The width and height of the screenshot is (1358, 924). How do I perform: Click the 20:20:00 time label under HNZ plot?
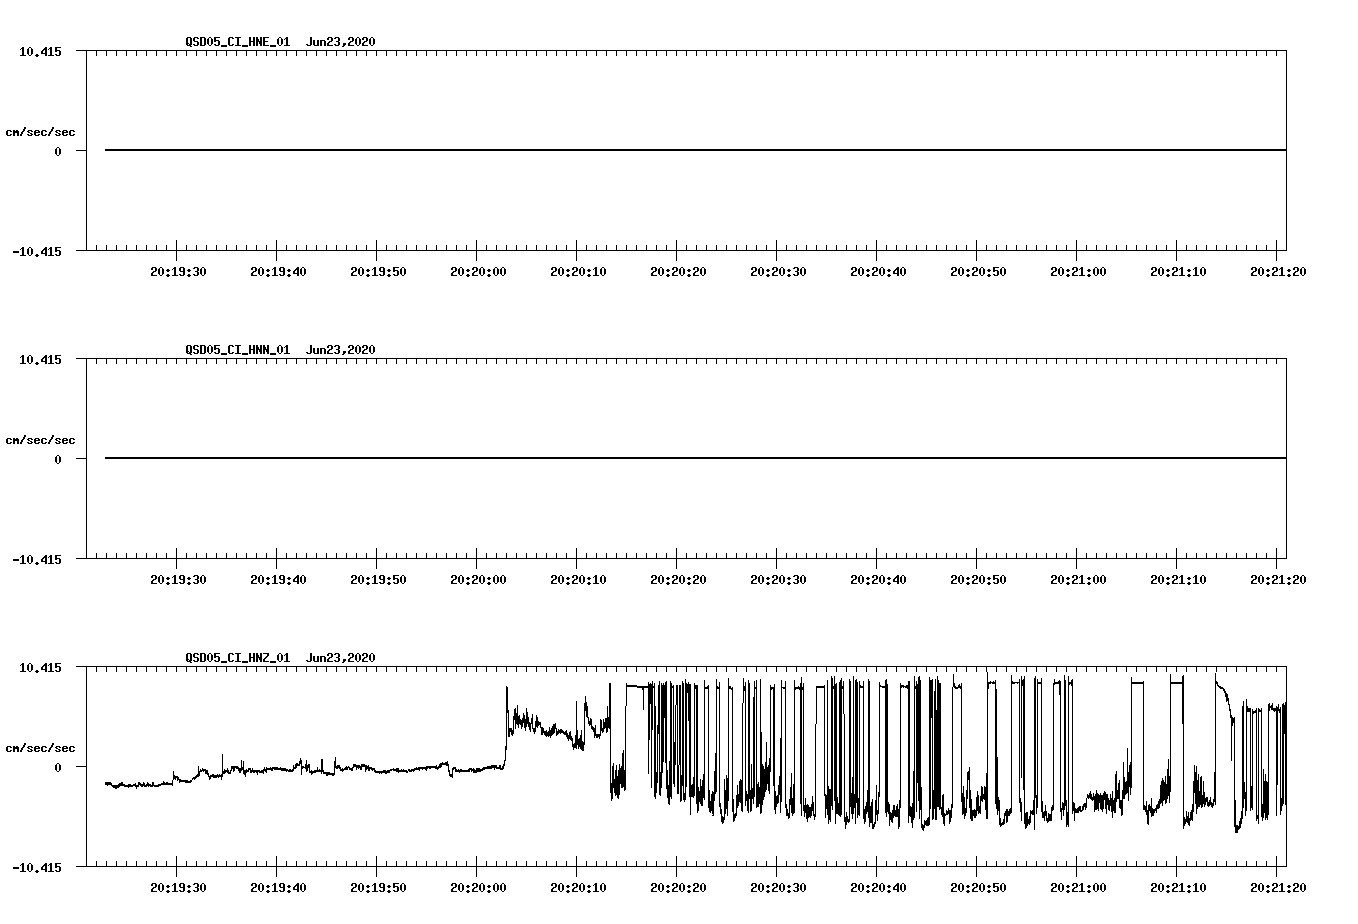coord(478,888)
